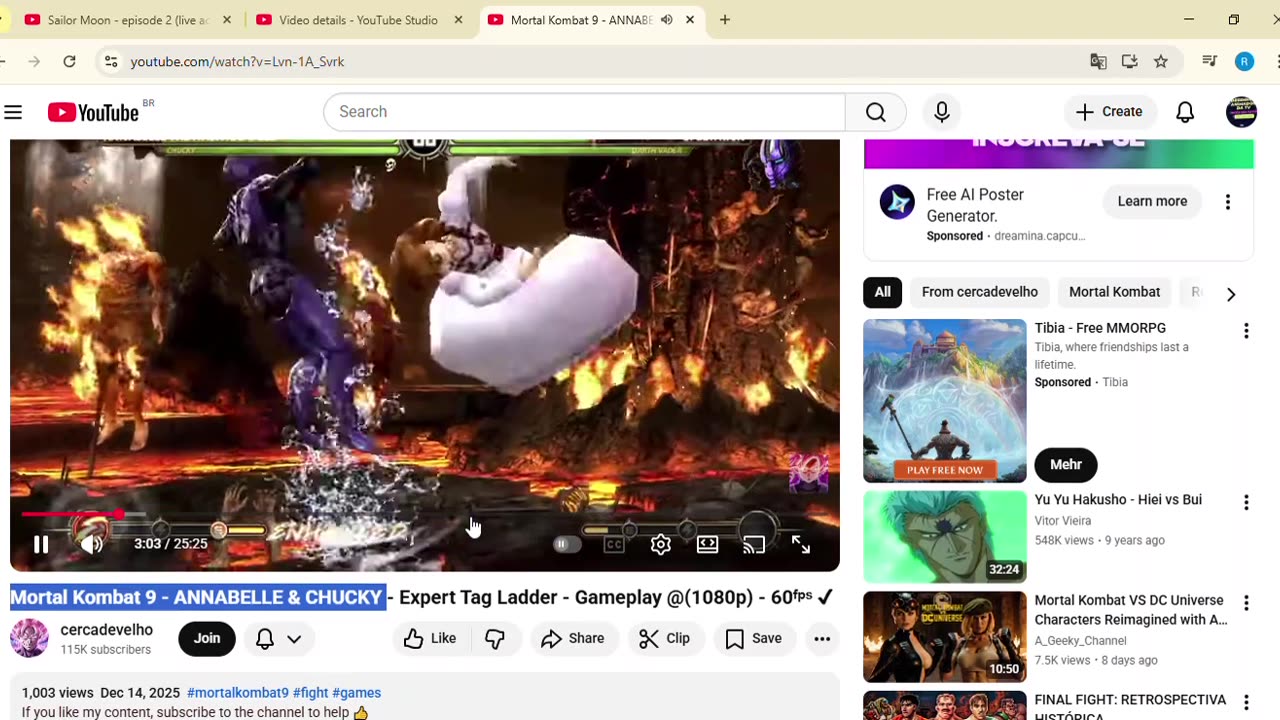Reload the page in the browser

click(69, 62)
